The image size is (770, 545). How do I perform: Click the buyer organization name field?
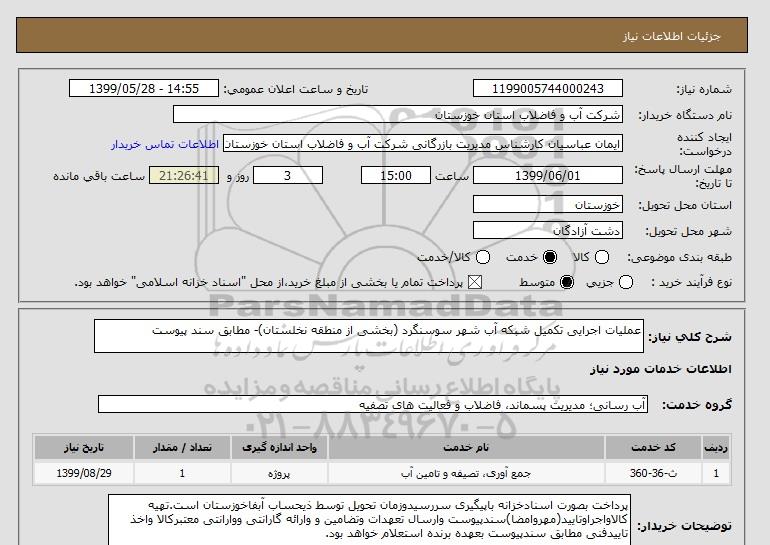[x=398, y=115]
